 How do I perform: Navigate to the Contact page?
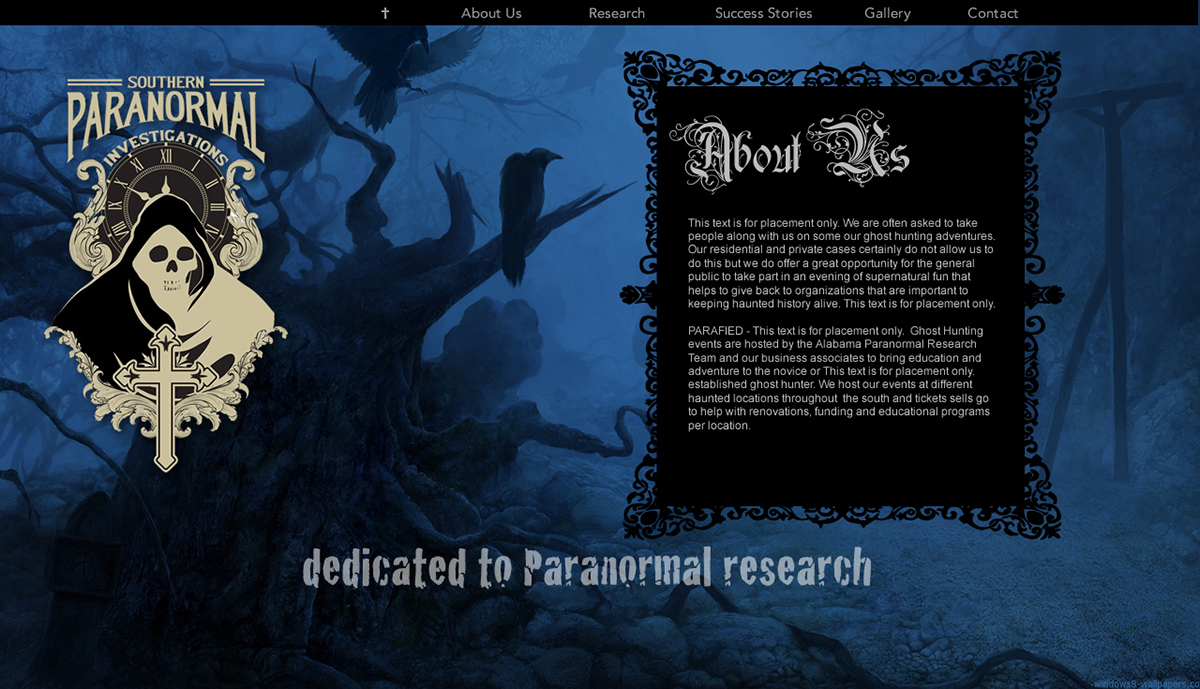coord(992,13)
